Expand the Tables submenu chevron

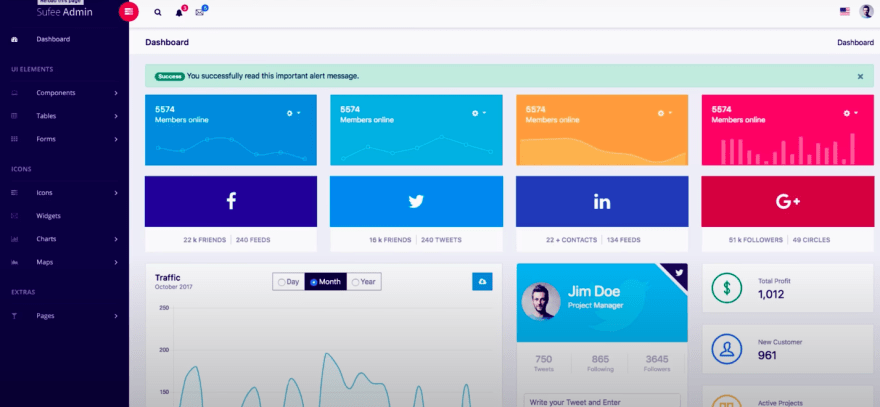[116, 116]
